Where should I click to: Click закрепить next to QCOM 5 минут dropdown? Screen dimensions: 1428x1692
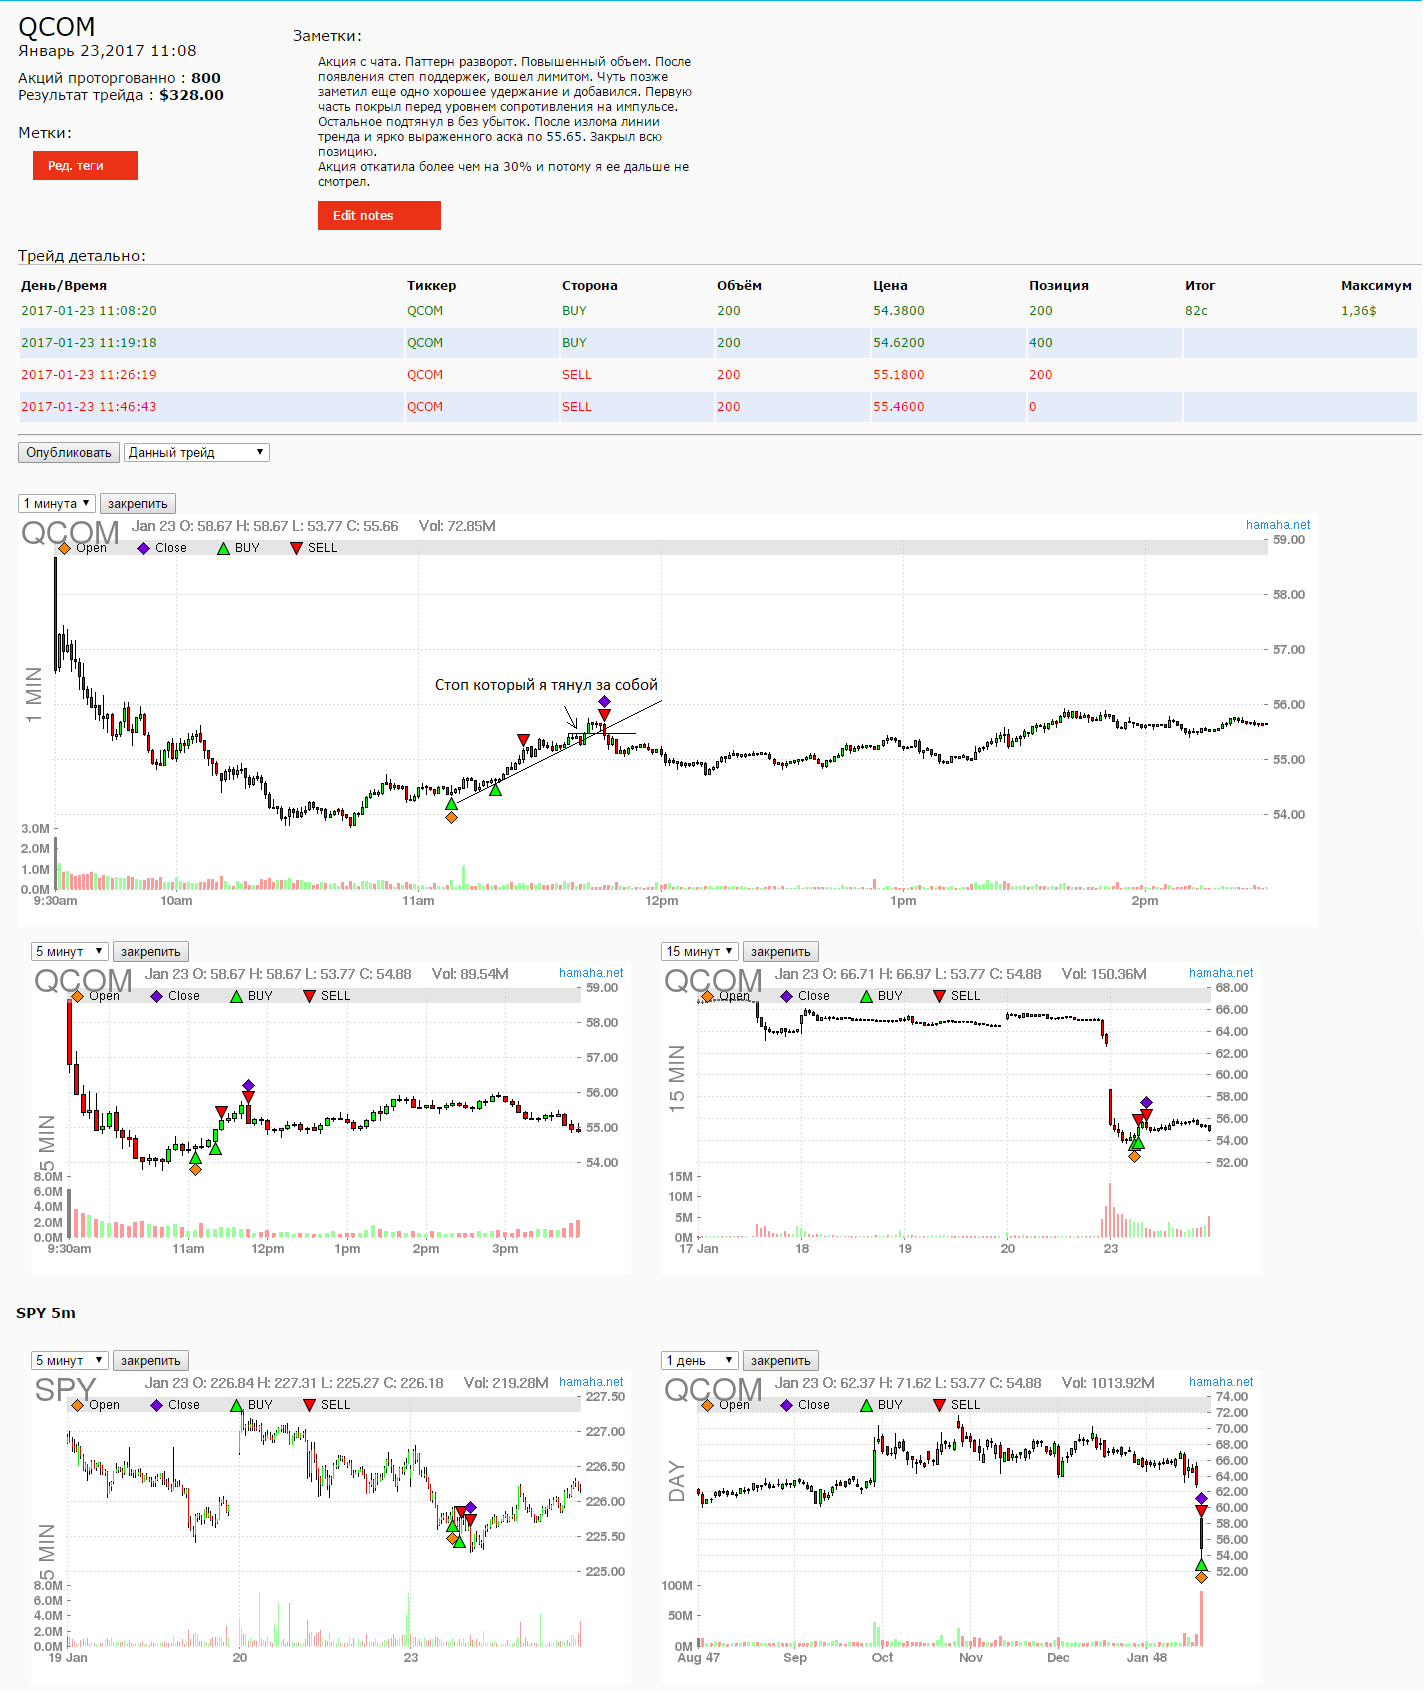pos(151,952)
